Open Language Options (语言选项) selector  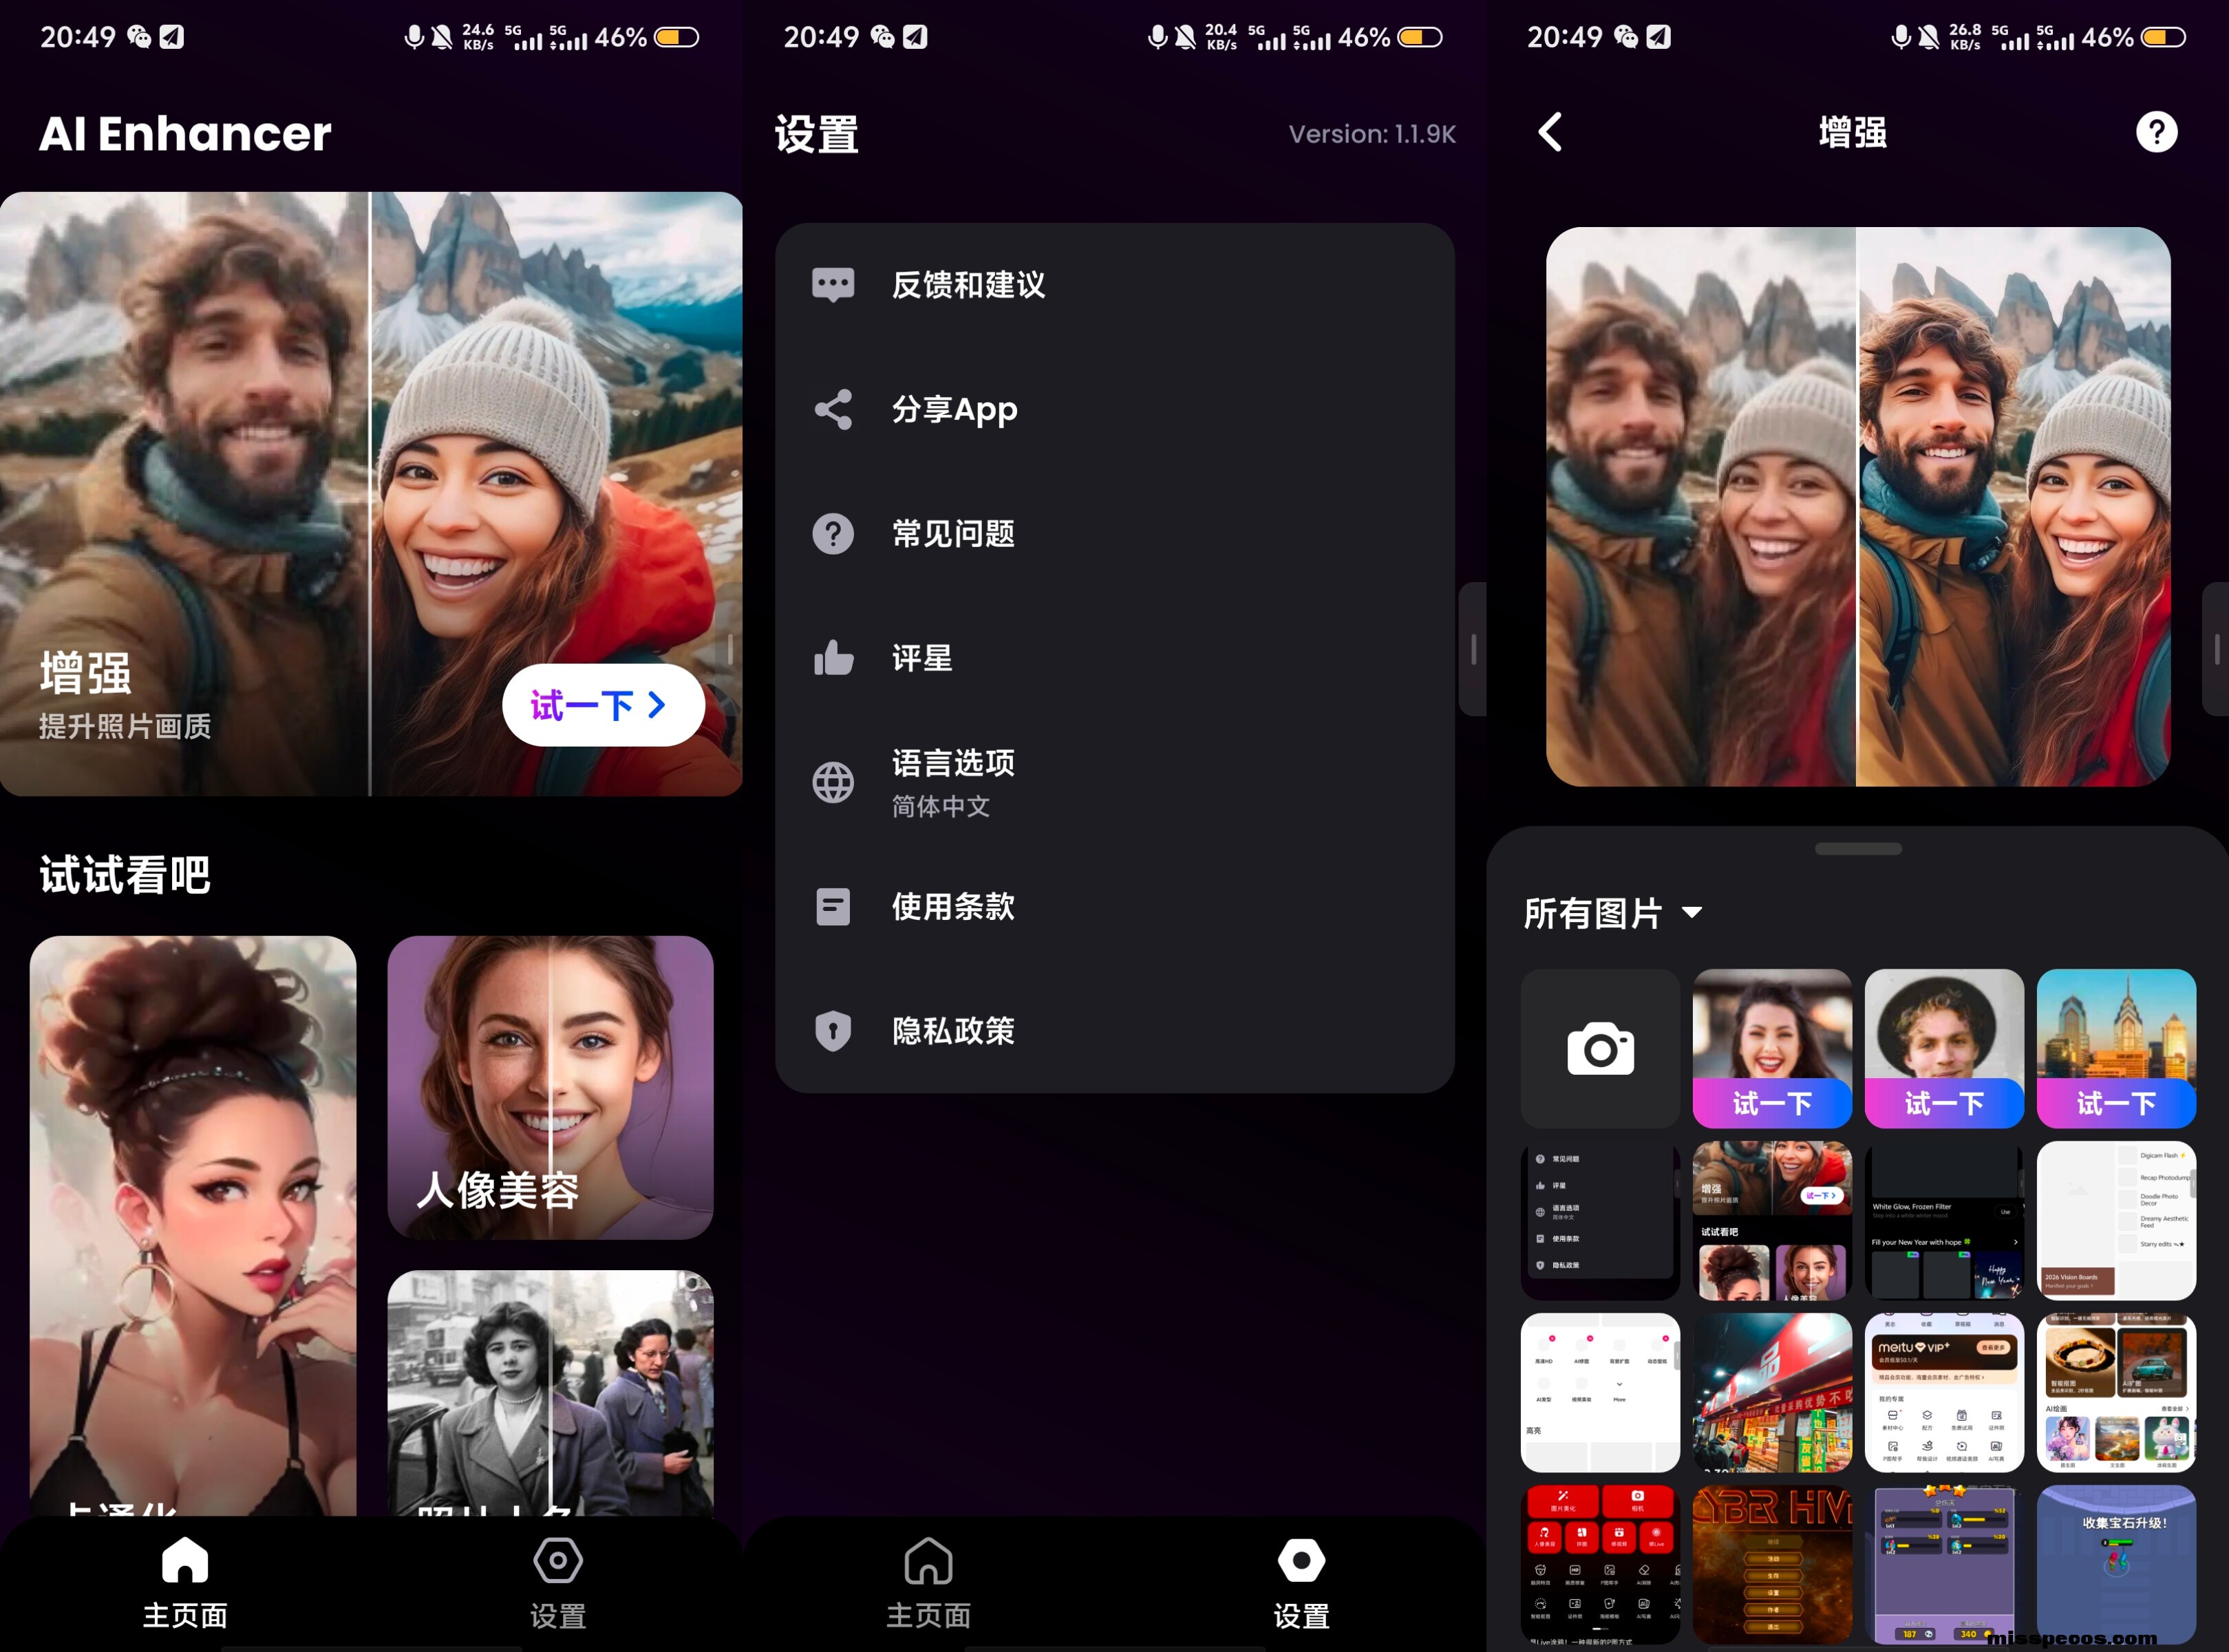click(952, 782)
